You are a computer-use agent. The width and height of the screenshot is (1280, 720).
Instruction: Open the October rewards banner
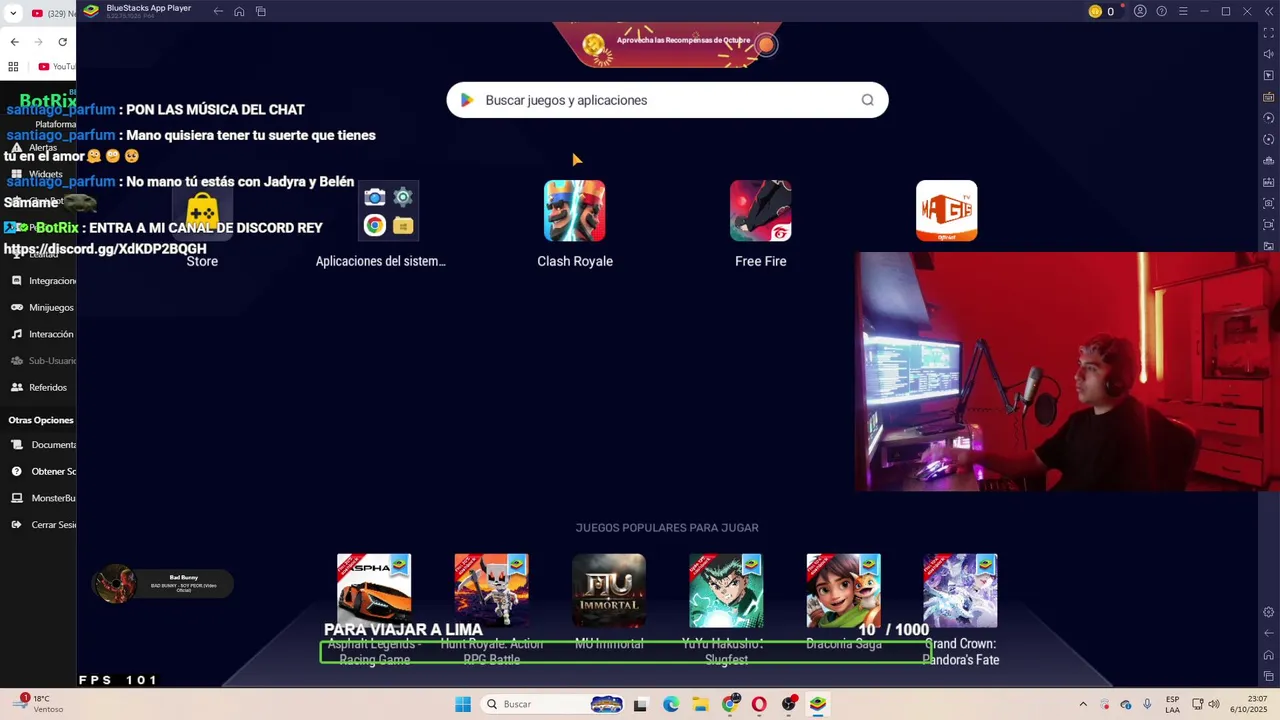pos(668,44)
